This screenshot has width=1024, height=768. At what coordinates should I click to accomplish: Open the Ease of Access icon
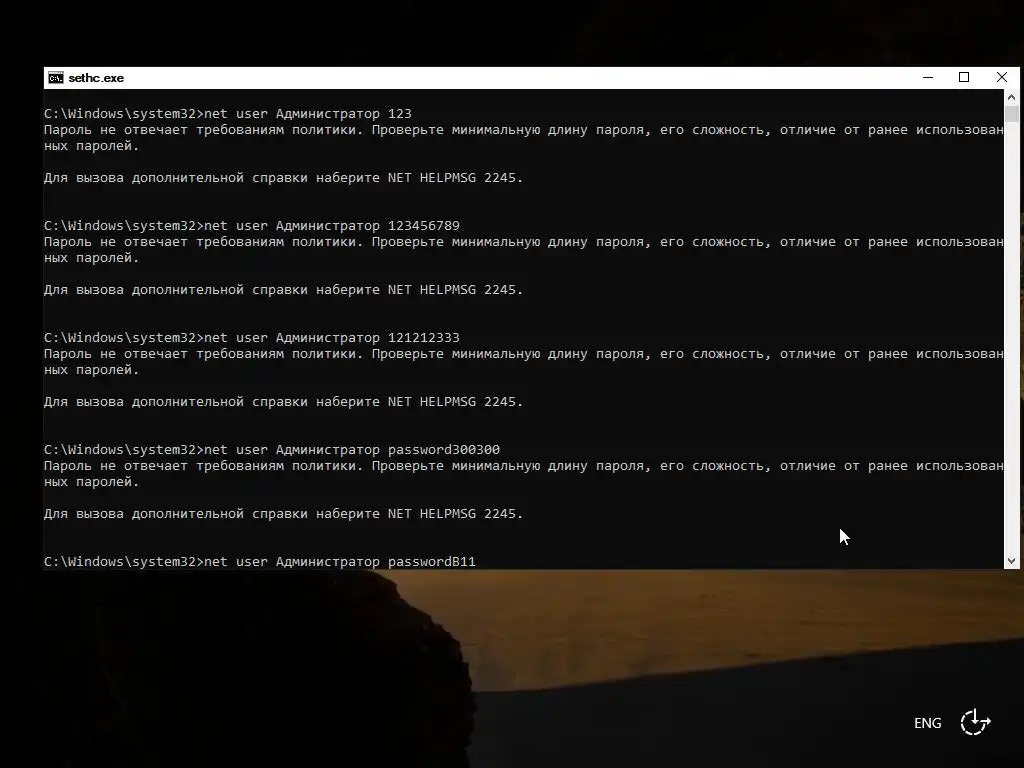pyautogui.click(x=976, y=722)
